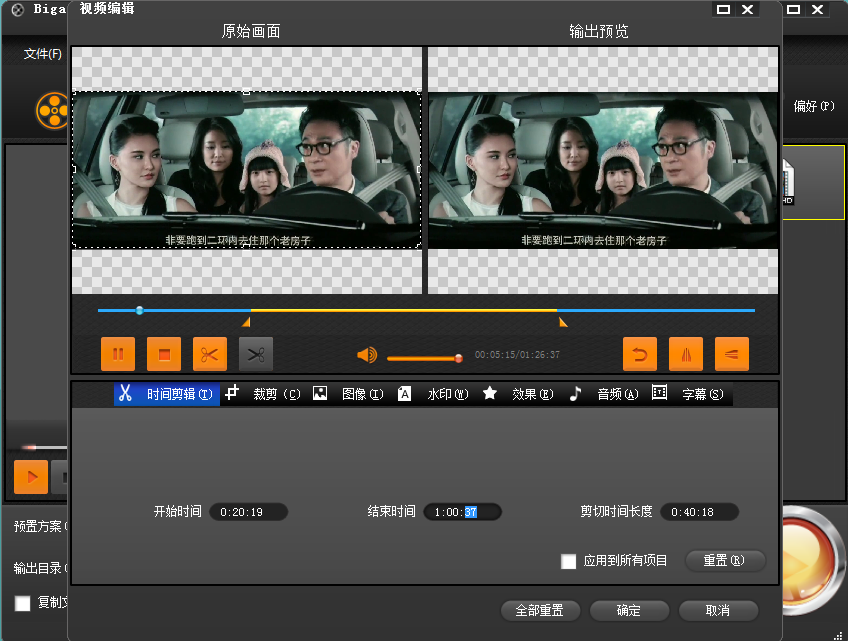This screenshot has width=848, height=641.
Task: Click the 重置 (R) button
Action: pos(725,560)
